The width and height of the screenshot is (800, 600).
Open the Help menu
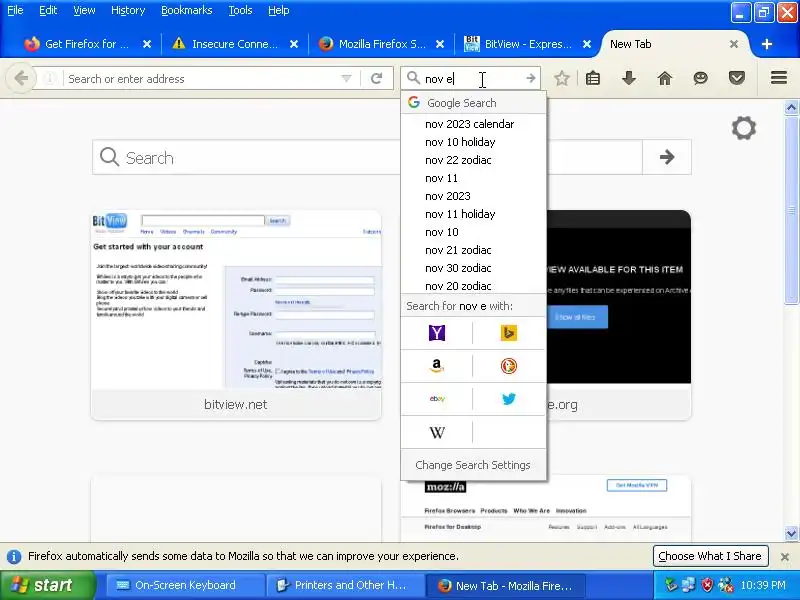point(279,10)
